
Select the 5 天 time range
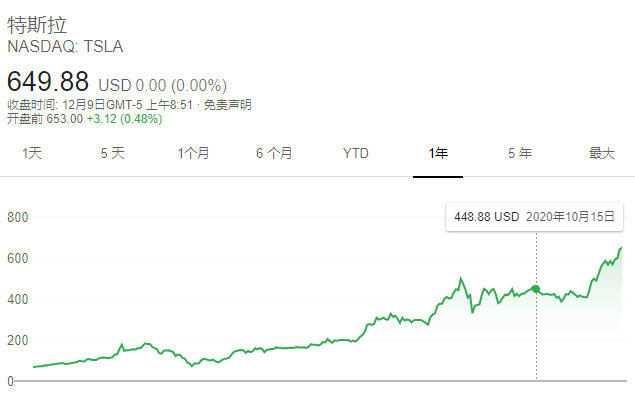coord(112,153)
